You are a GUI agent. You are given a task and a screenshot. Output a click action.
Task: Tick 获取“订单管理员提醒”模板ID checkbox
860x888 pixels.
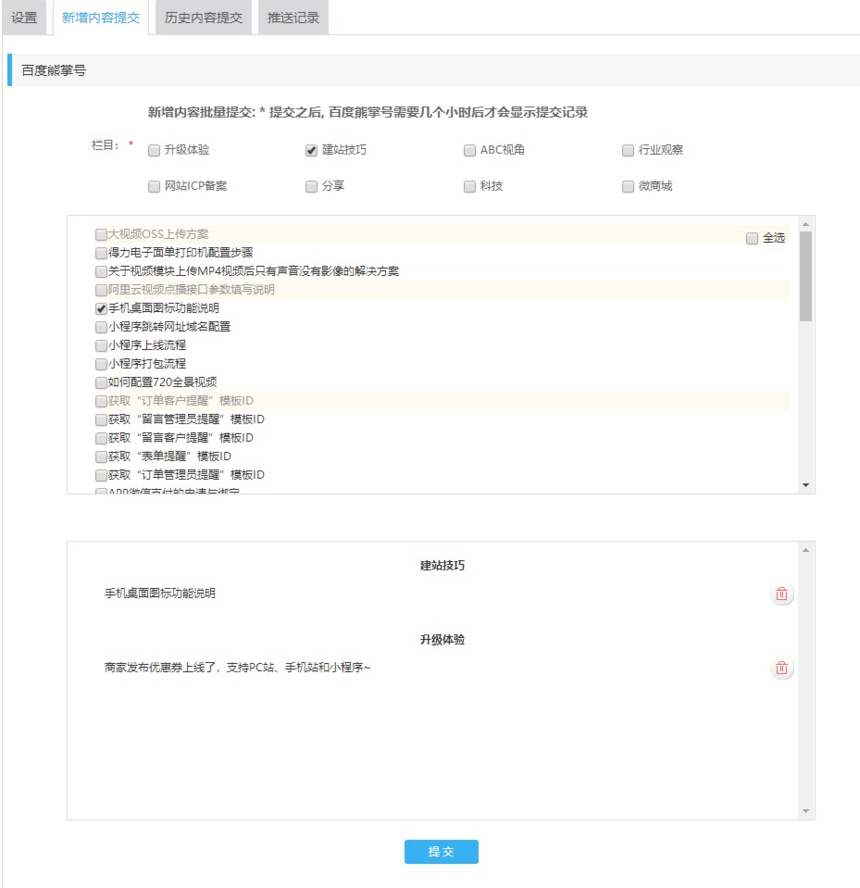coord(101,475)
